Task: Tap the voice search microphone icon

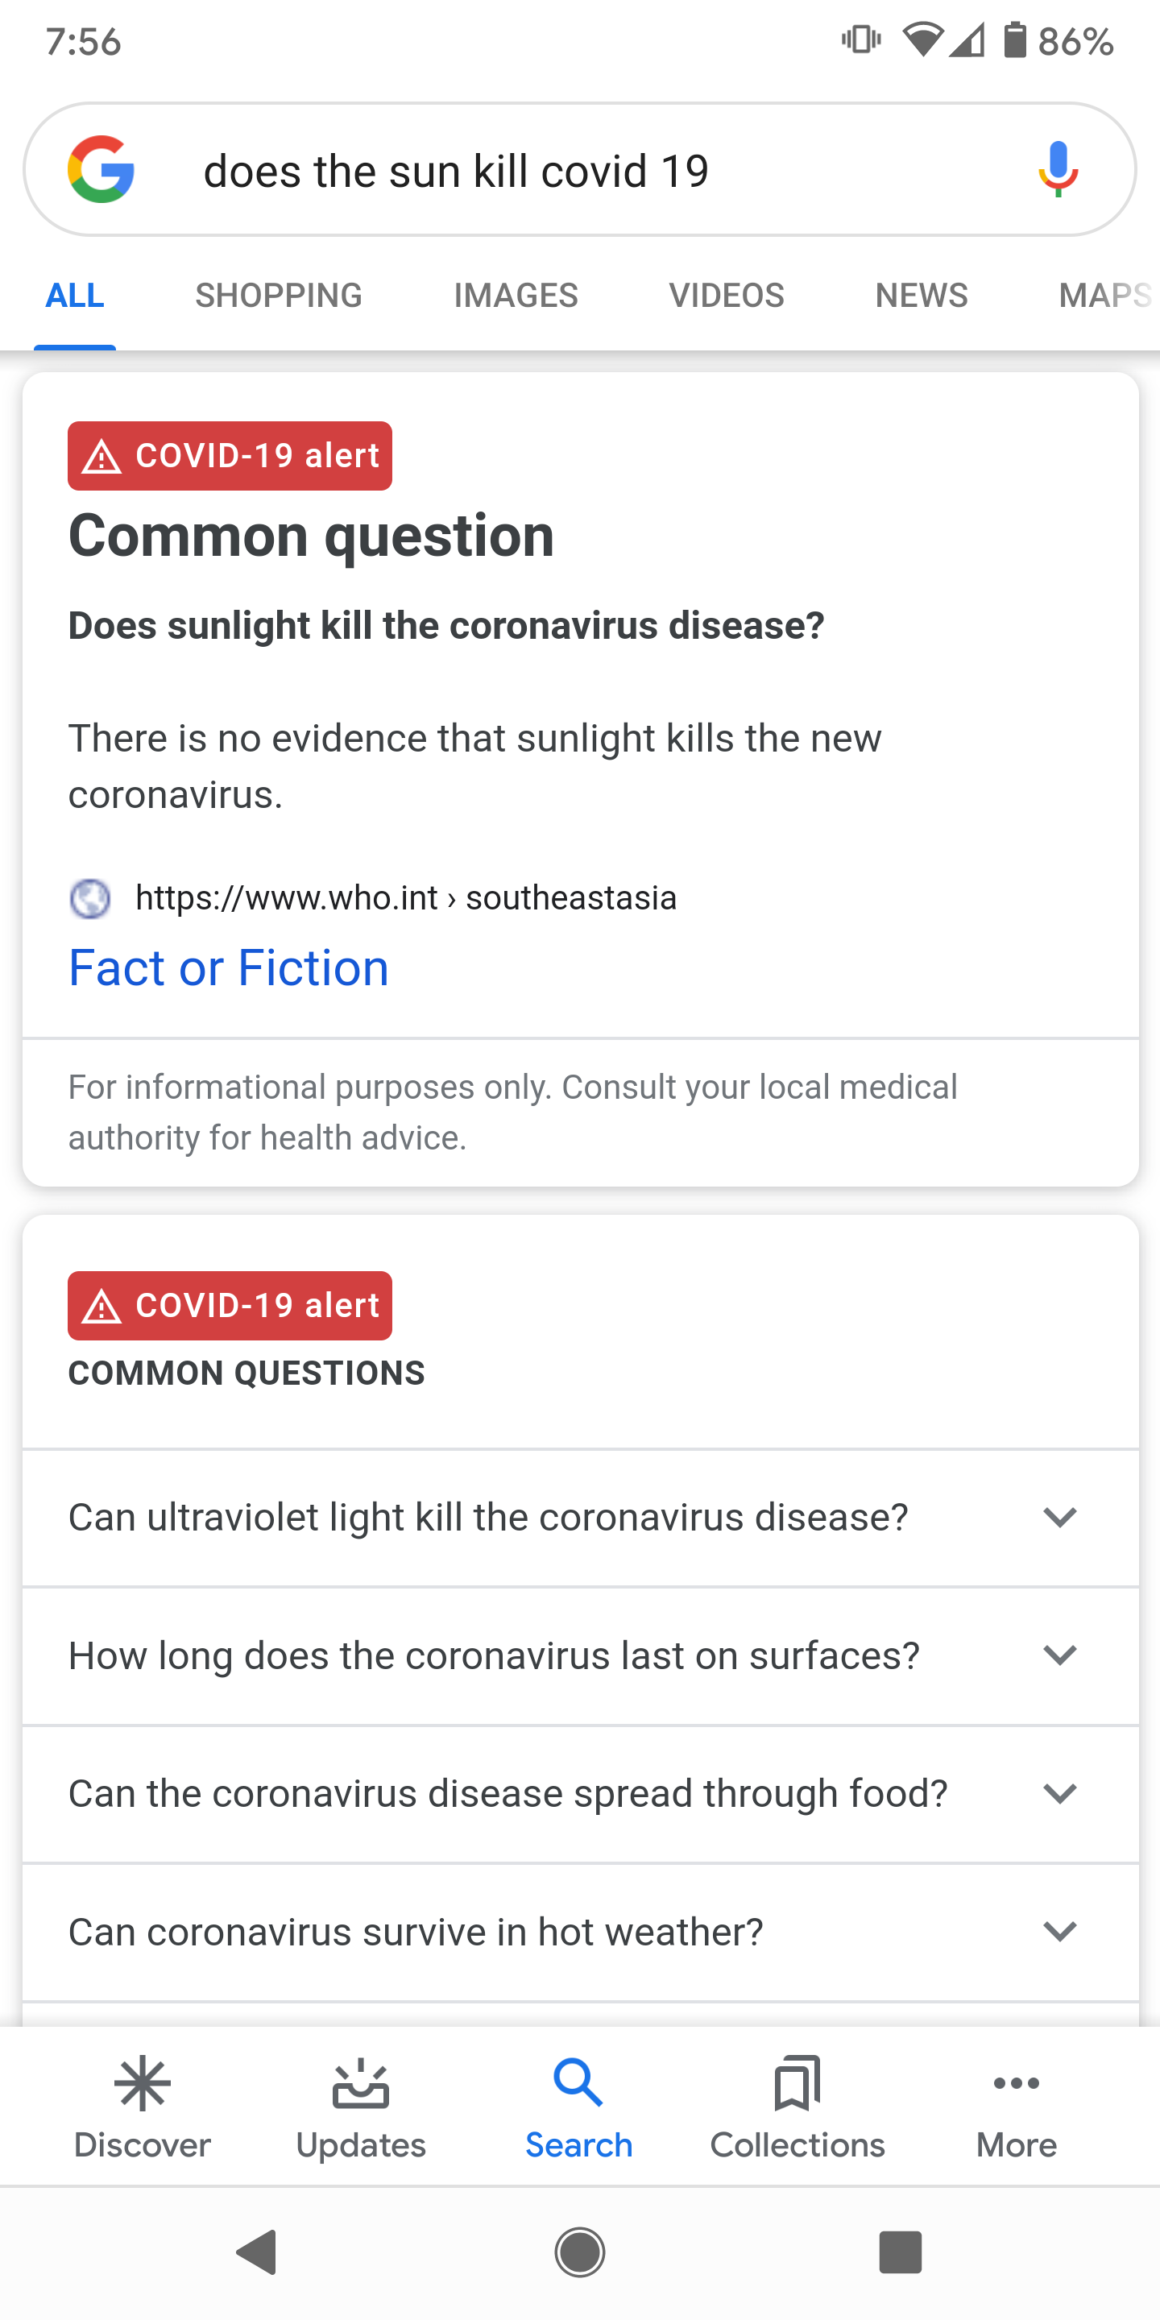Action: pyautogui.click(x=1057, y=169)
